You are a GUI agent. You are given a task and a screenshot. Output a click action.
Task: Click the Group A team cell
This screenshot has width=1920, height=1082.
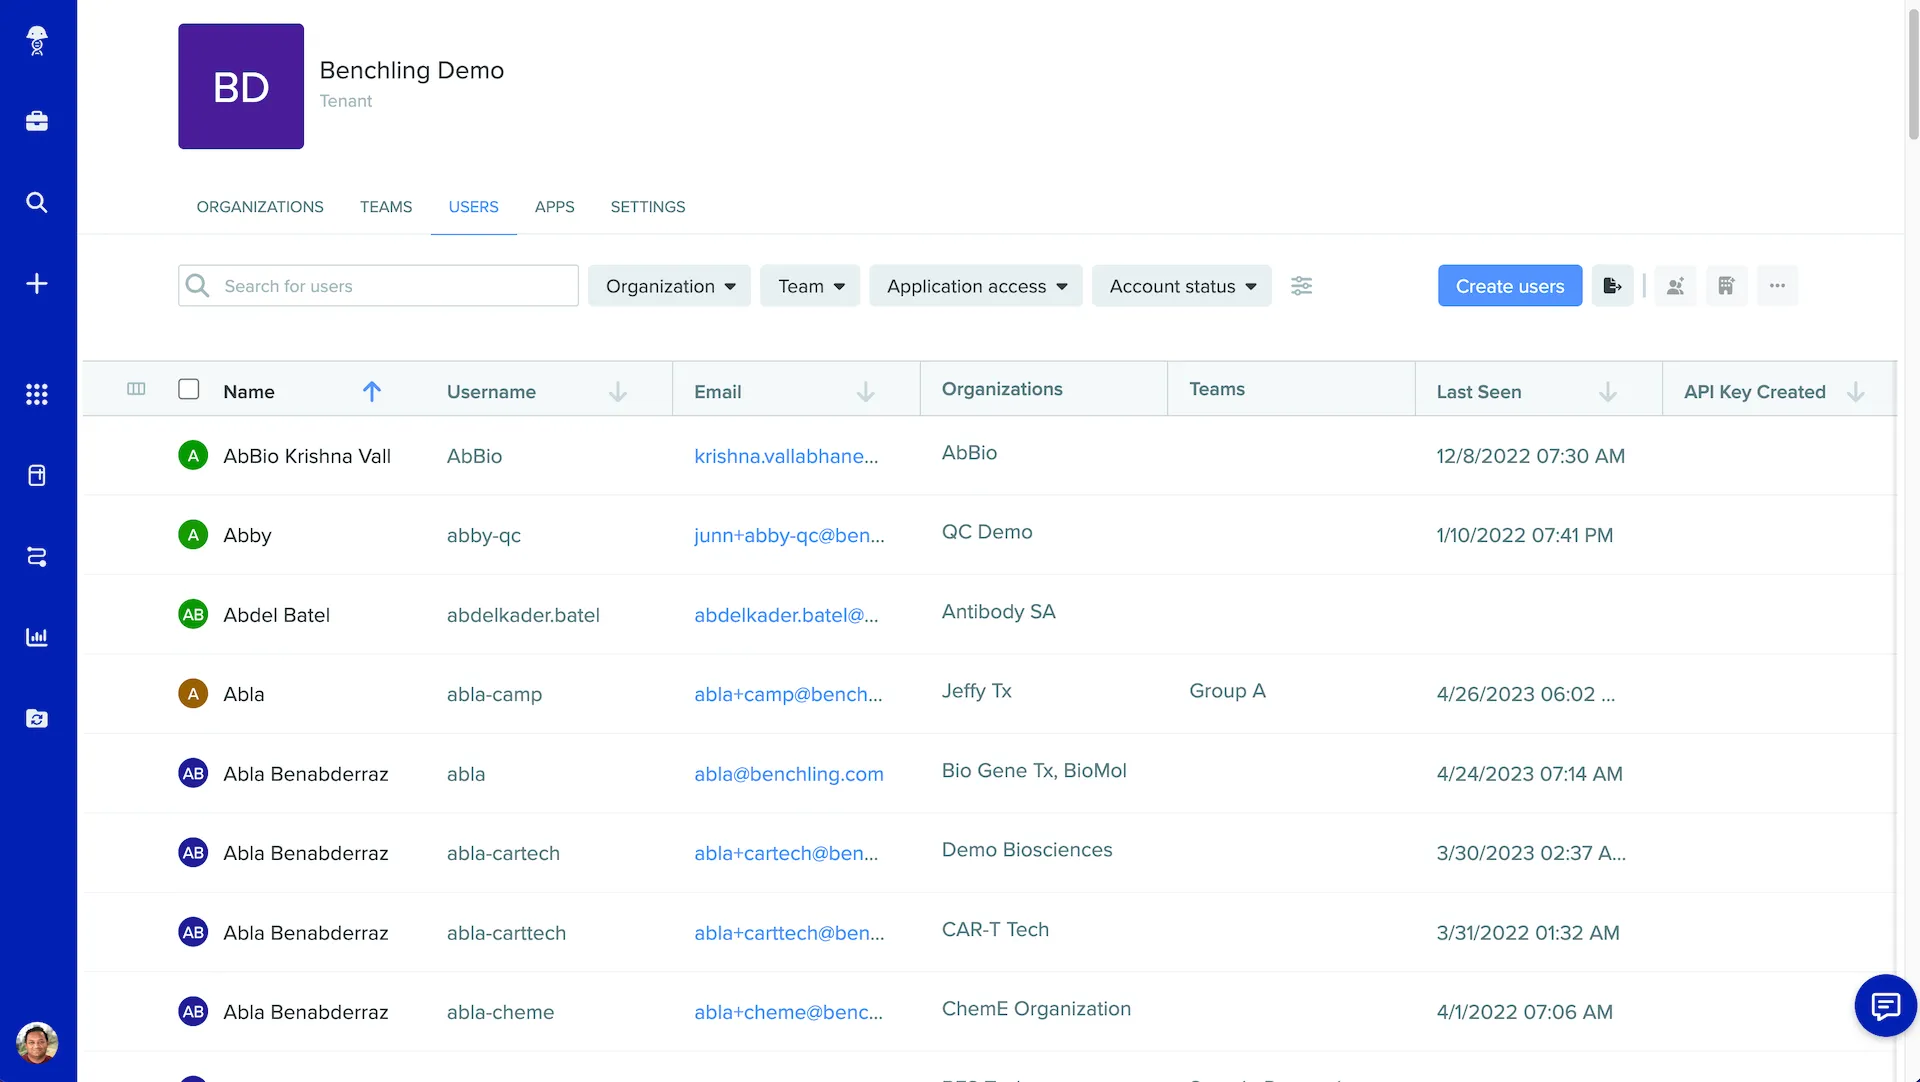(x=1227, y=691)
